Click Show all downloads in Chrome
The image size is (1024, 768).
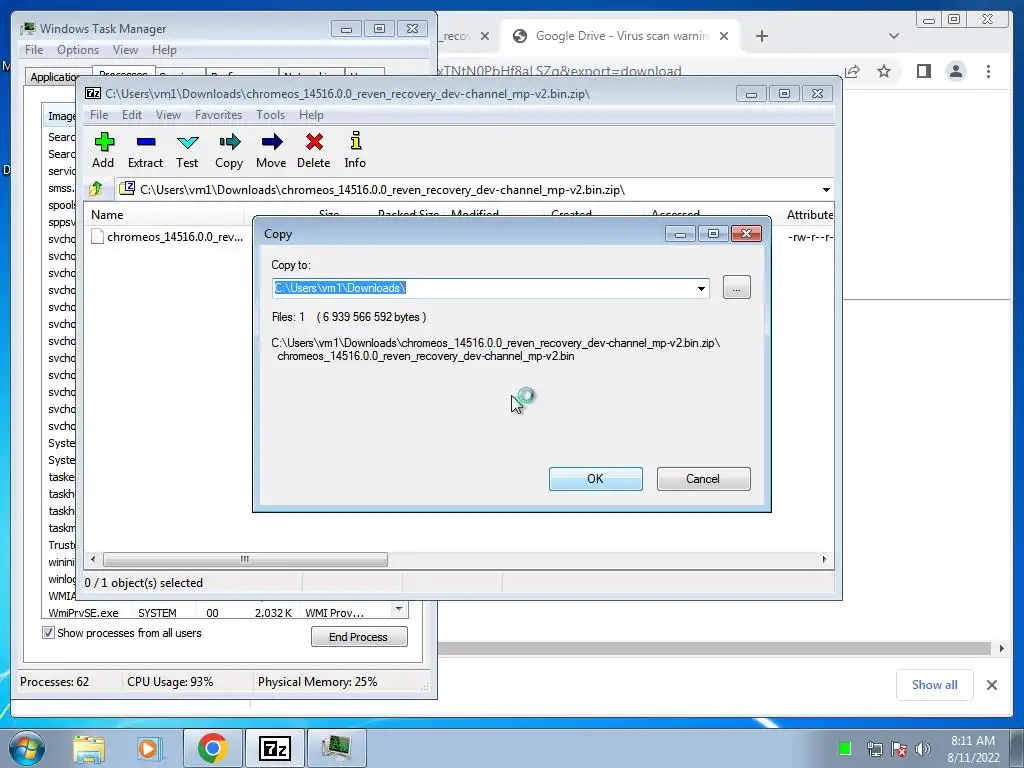[x=935, y=685]
